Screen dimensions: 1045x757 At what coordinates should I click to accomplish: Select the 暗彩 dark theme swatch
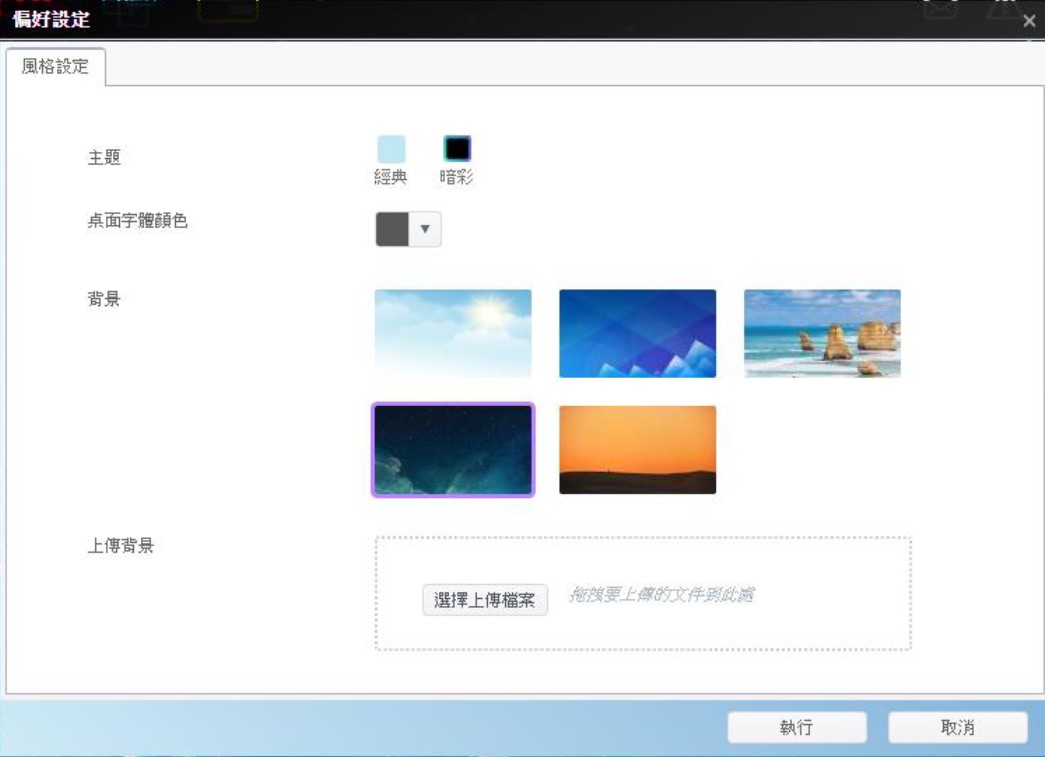coord(457,149)
